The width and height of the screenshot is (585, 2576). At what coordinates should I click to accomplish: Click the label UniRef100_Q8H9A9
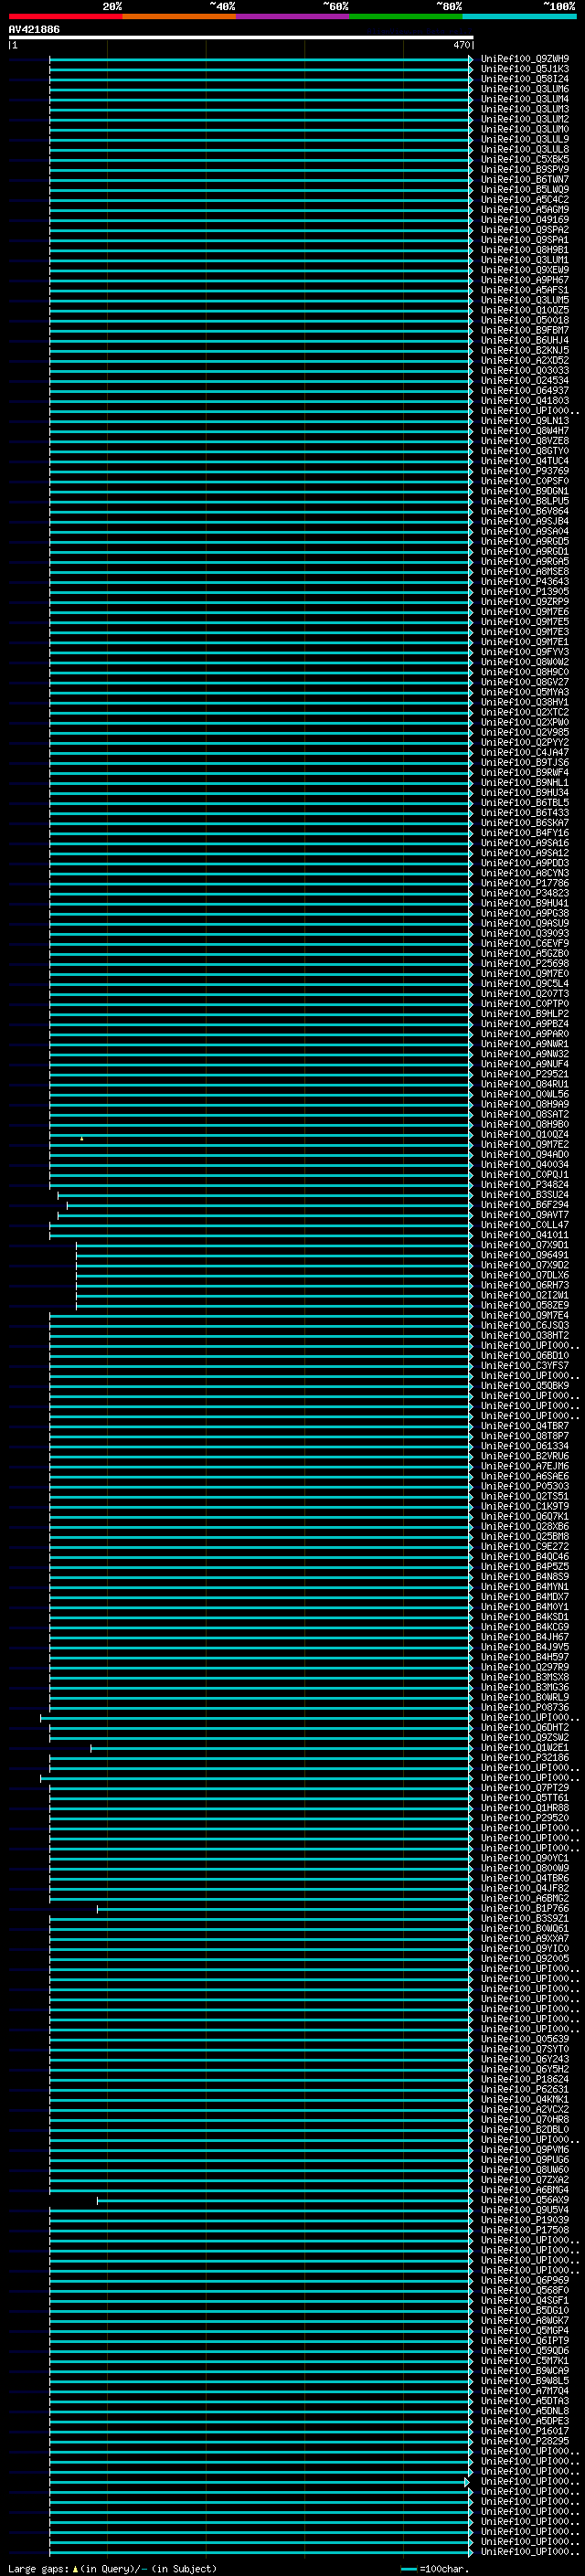point(525,1104)
